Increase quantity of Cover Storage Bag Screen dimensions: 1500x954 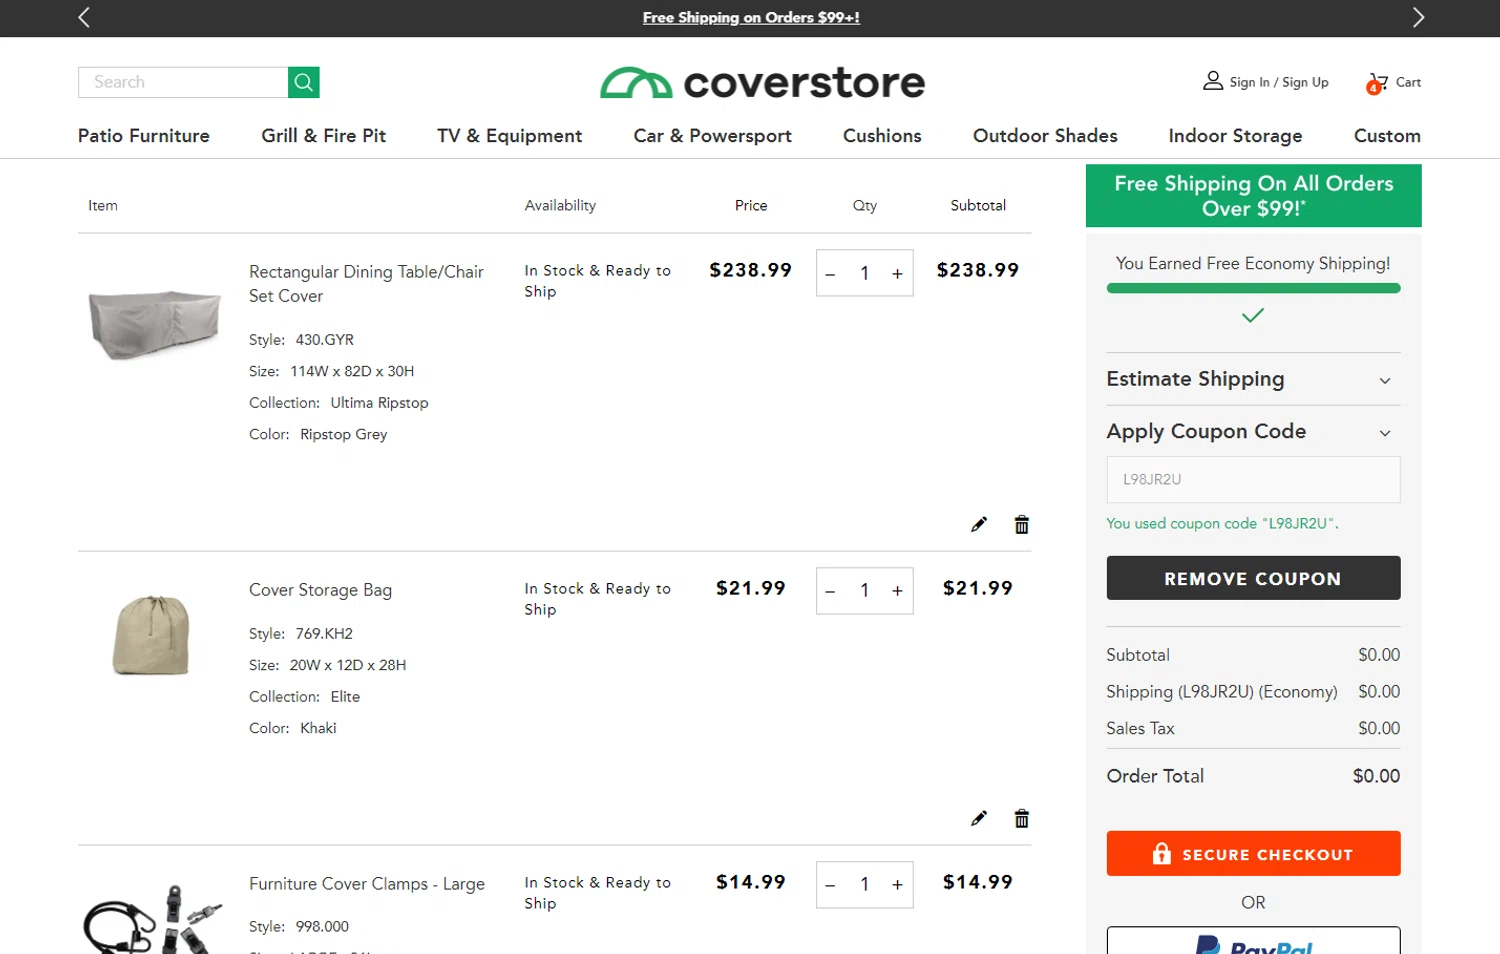click(898, 591)
